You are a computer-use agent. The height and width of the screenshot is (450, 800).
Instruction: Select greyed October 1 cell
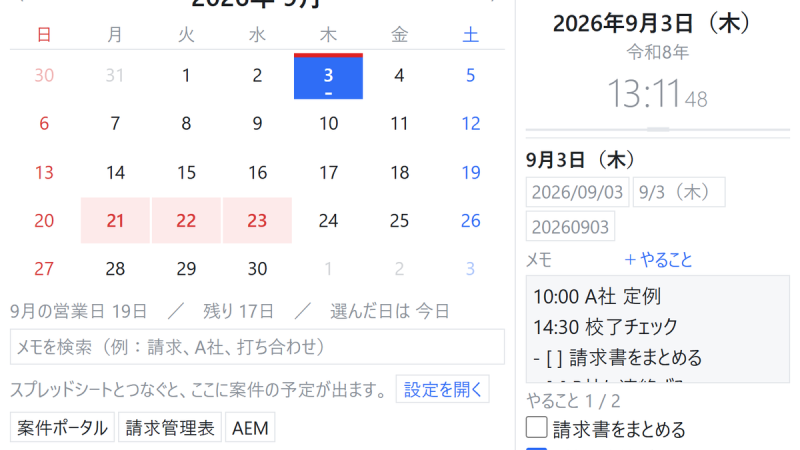pos(328,268)
